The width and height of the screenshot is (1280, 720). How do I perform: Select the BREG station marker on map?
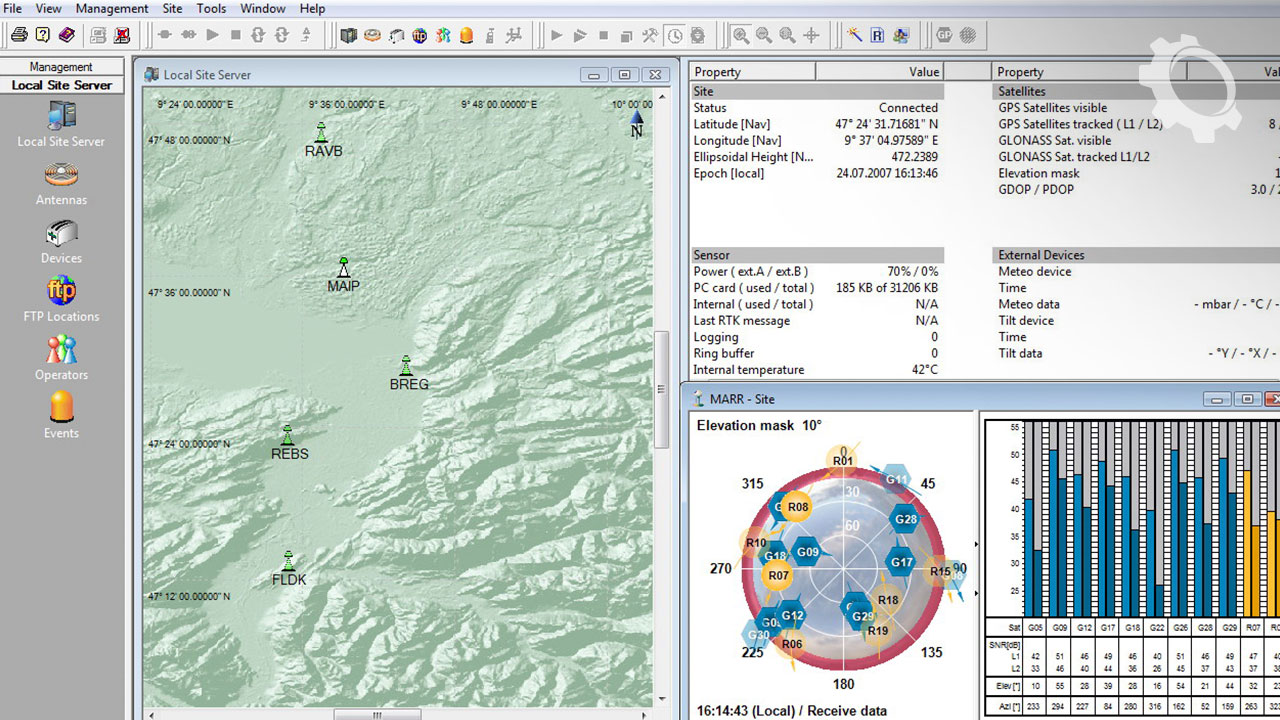click(x=406, y=366)
